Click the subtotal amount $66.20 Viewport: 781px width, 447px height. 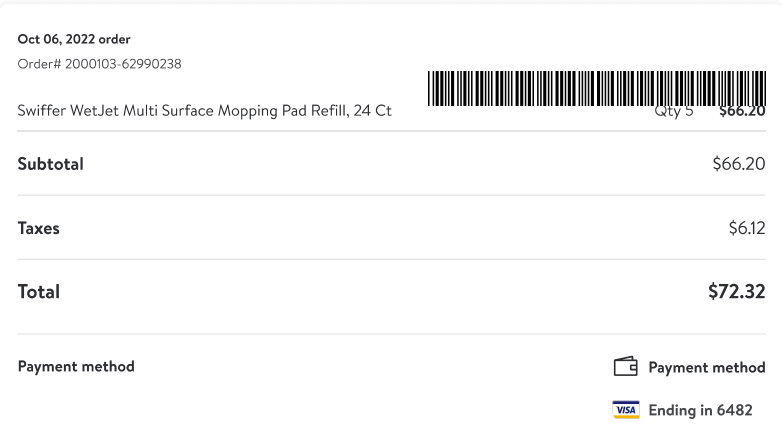click(x=739, y=163)
